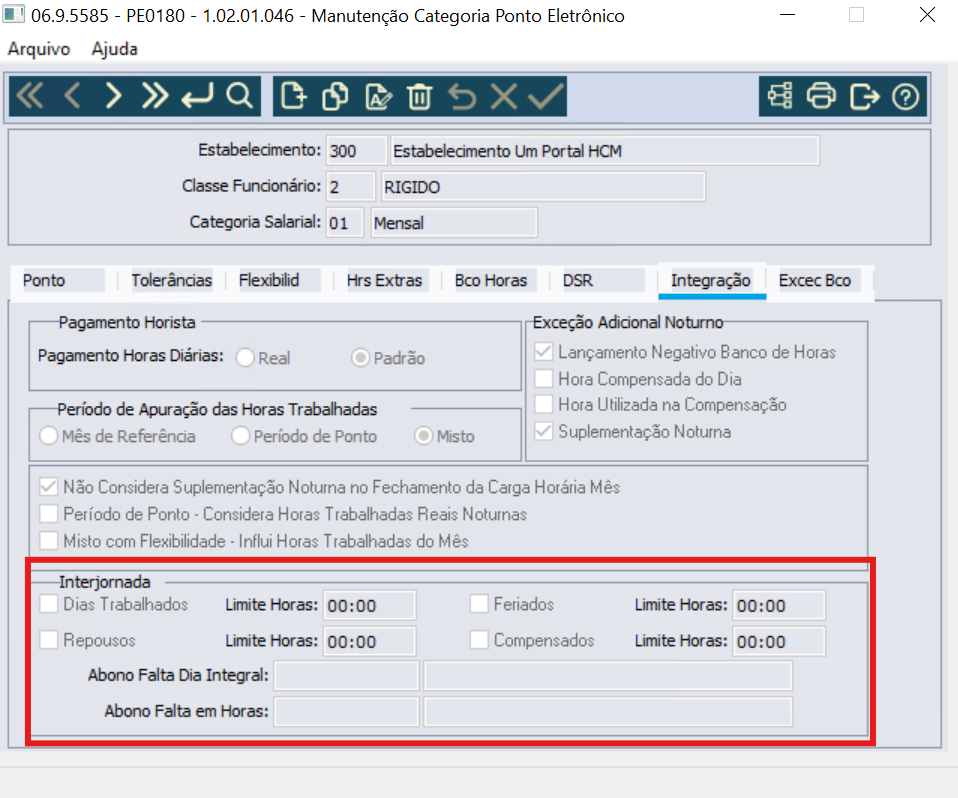Go to the previous record

pos(72,96)
